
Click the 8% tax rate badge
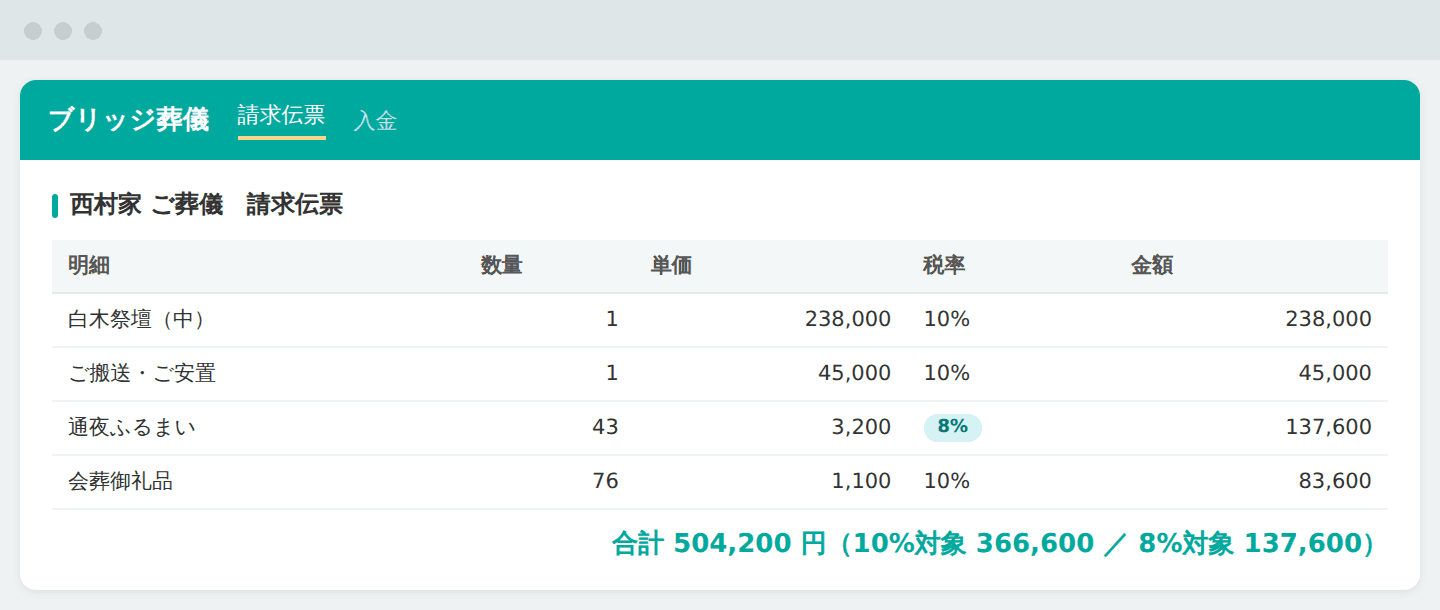pos(953,427)
